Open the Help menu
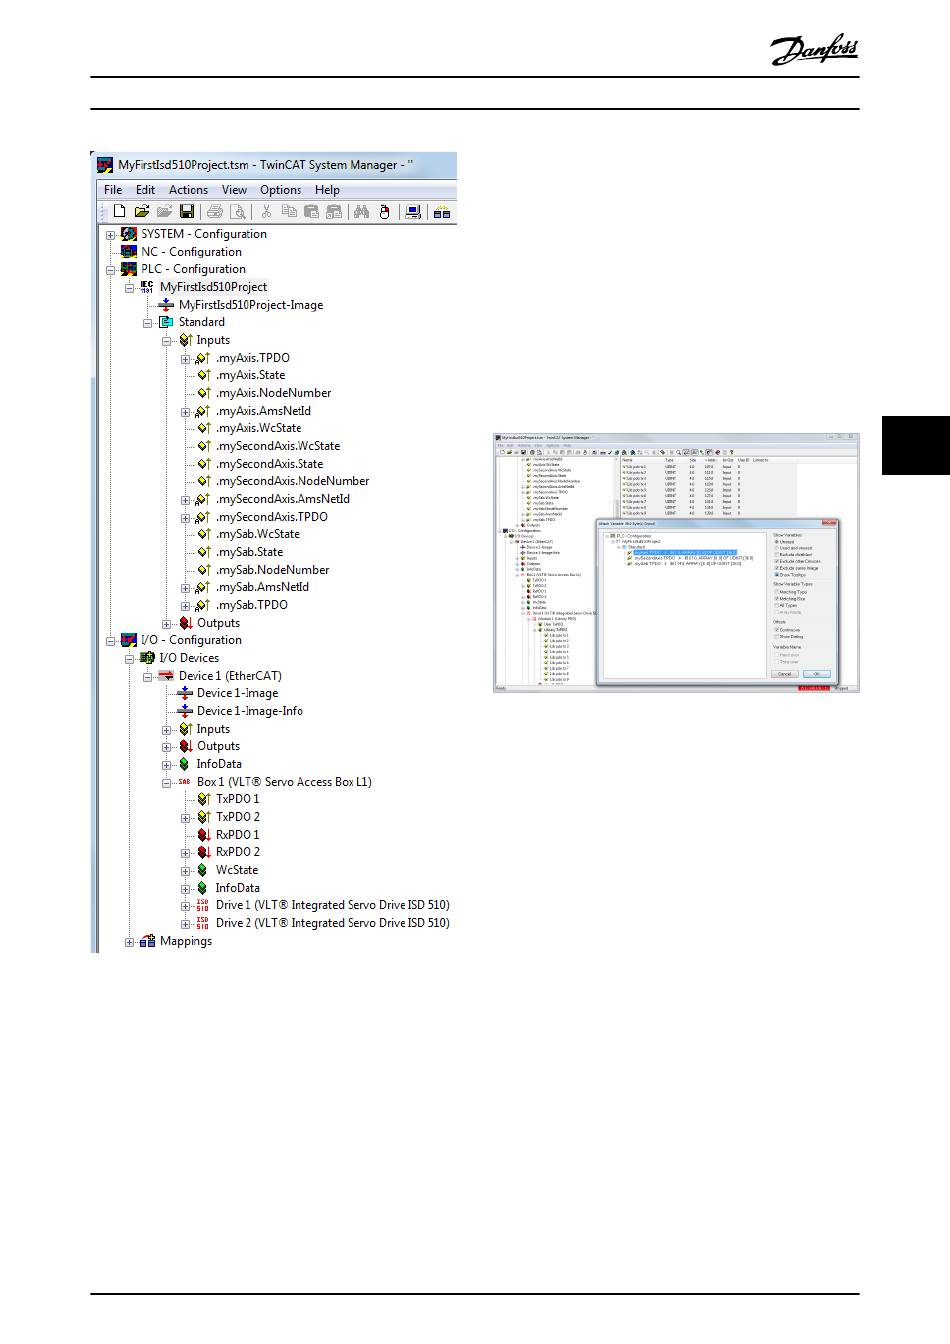This screenshot has width=950, height=1344. pyautogui.click(x=327, y=190)
